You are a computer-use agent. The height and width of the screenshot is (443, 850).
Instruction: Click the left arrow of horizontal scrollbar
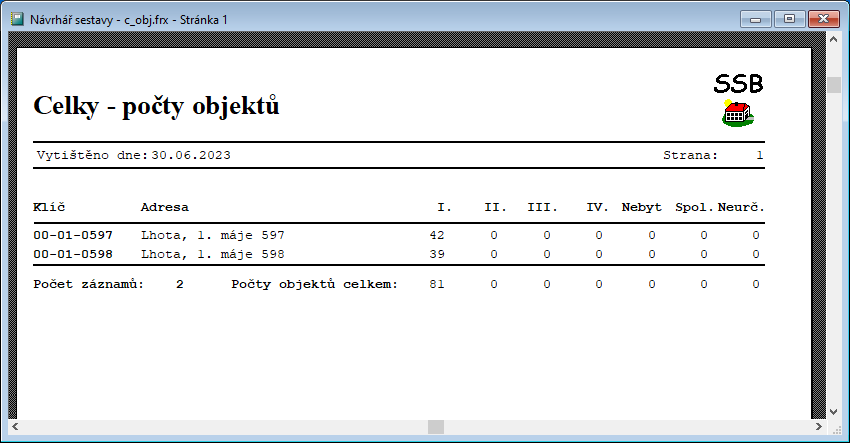tap(14, 427)
